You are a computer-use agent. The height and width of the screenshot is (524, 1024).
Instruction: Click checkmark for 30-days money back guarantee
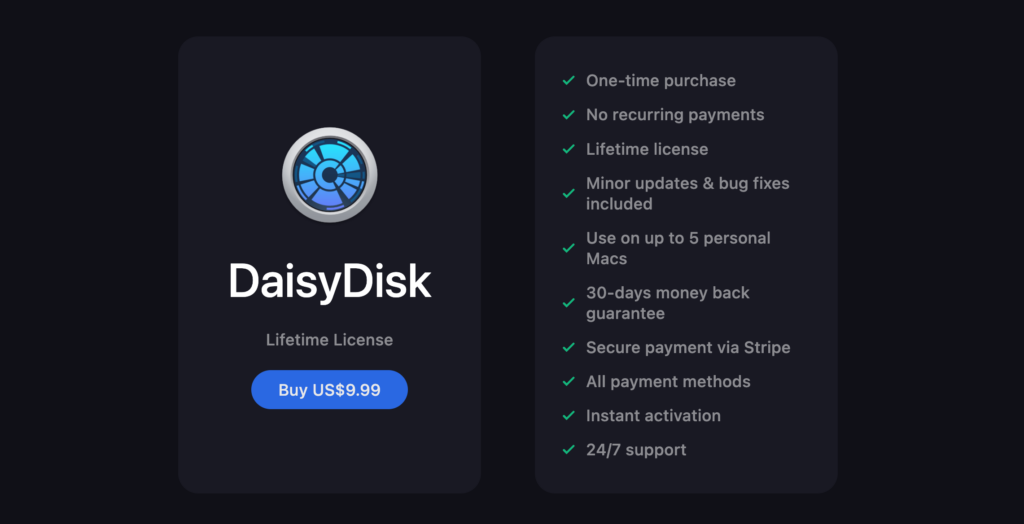pyautogui.click(x=569, y=303)
